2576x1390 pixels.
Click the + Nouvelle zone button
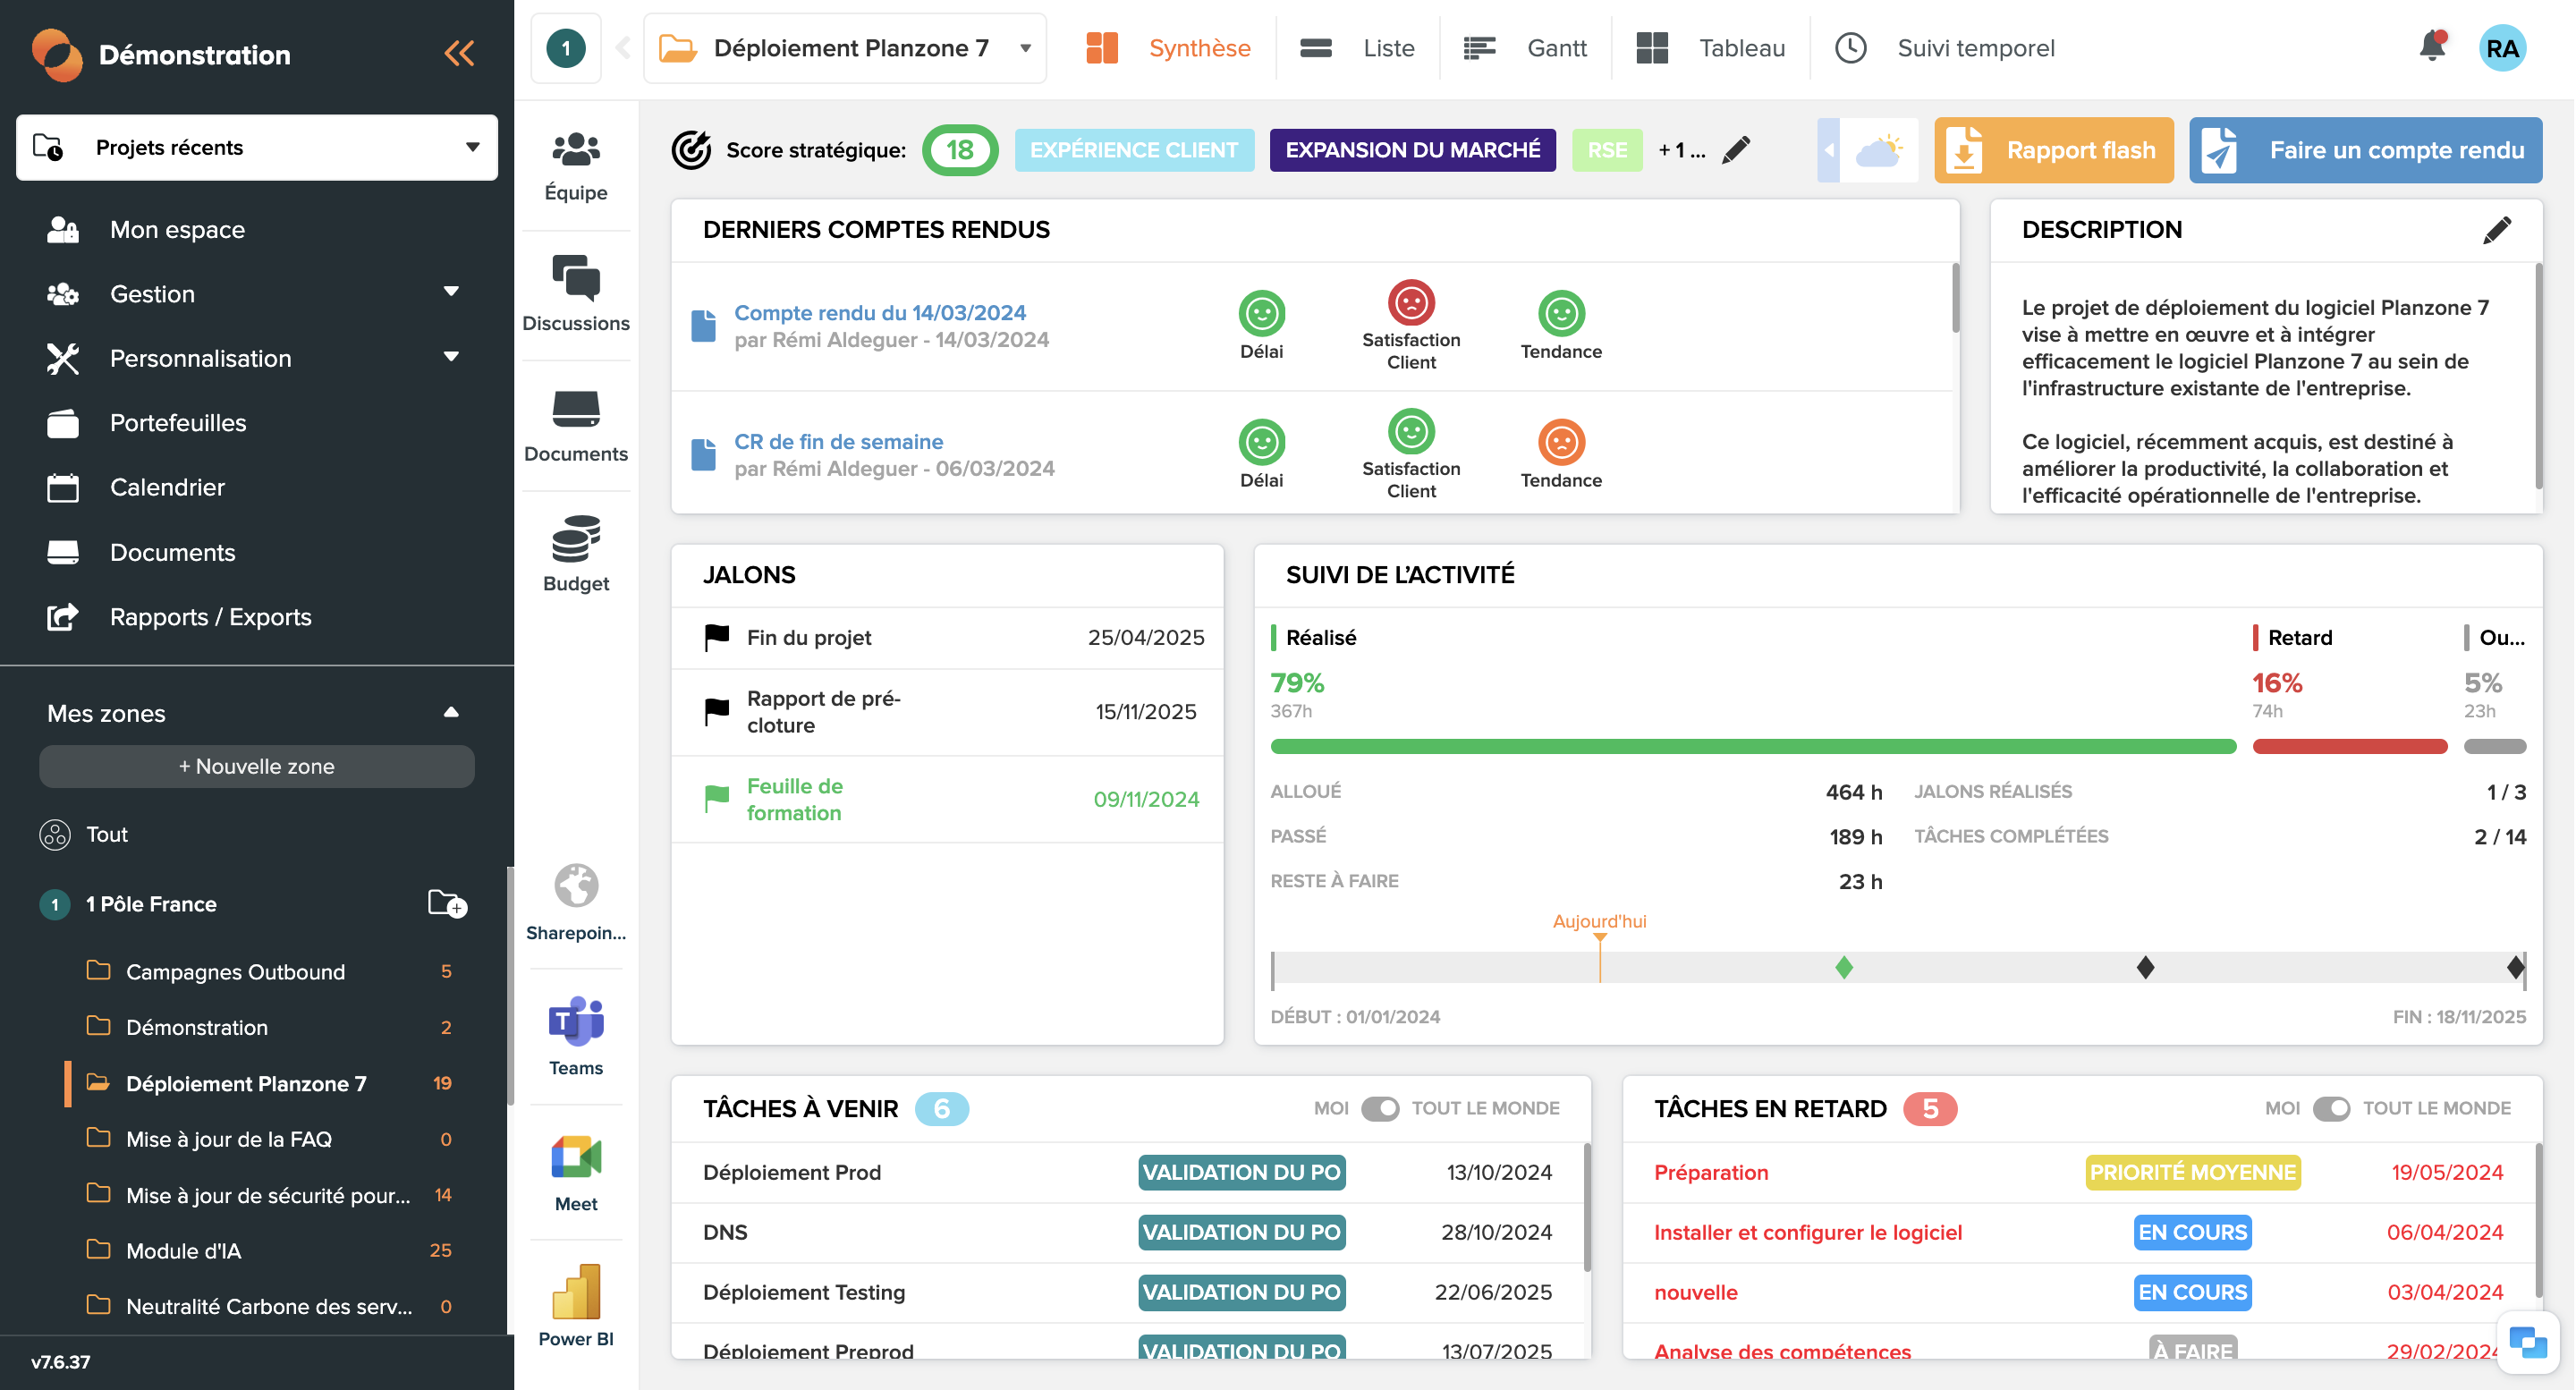point(257,767)
